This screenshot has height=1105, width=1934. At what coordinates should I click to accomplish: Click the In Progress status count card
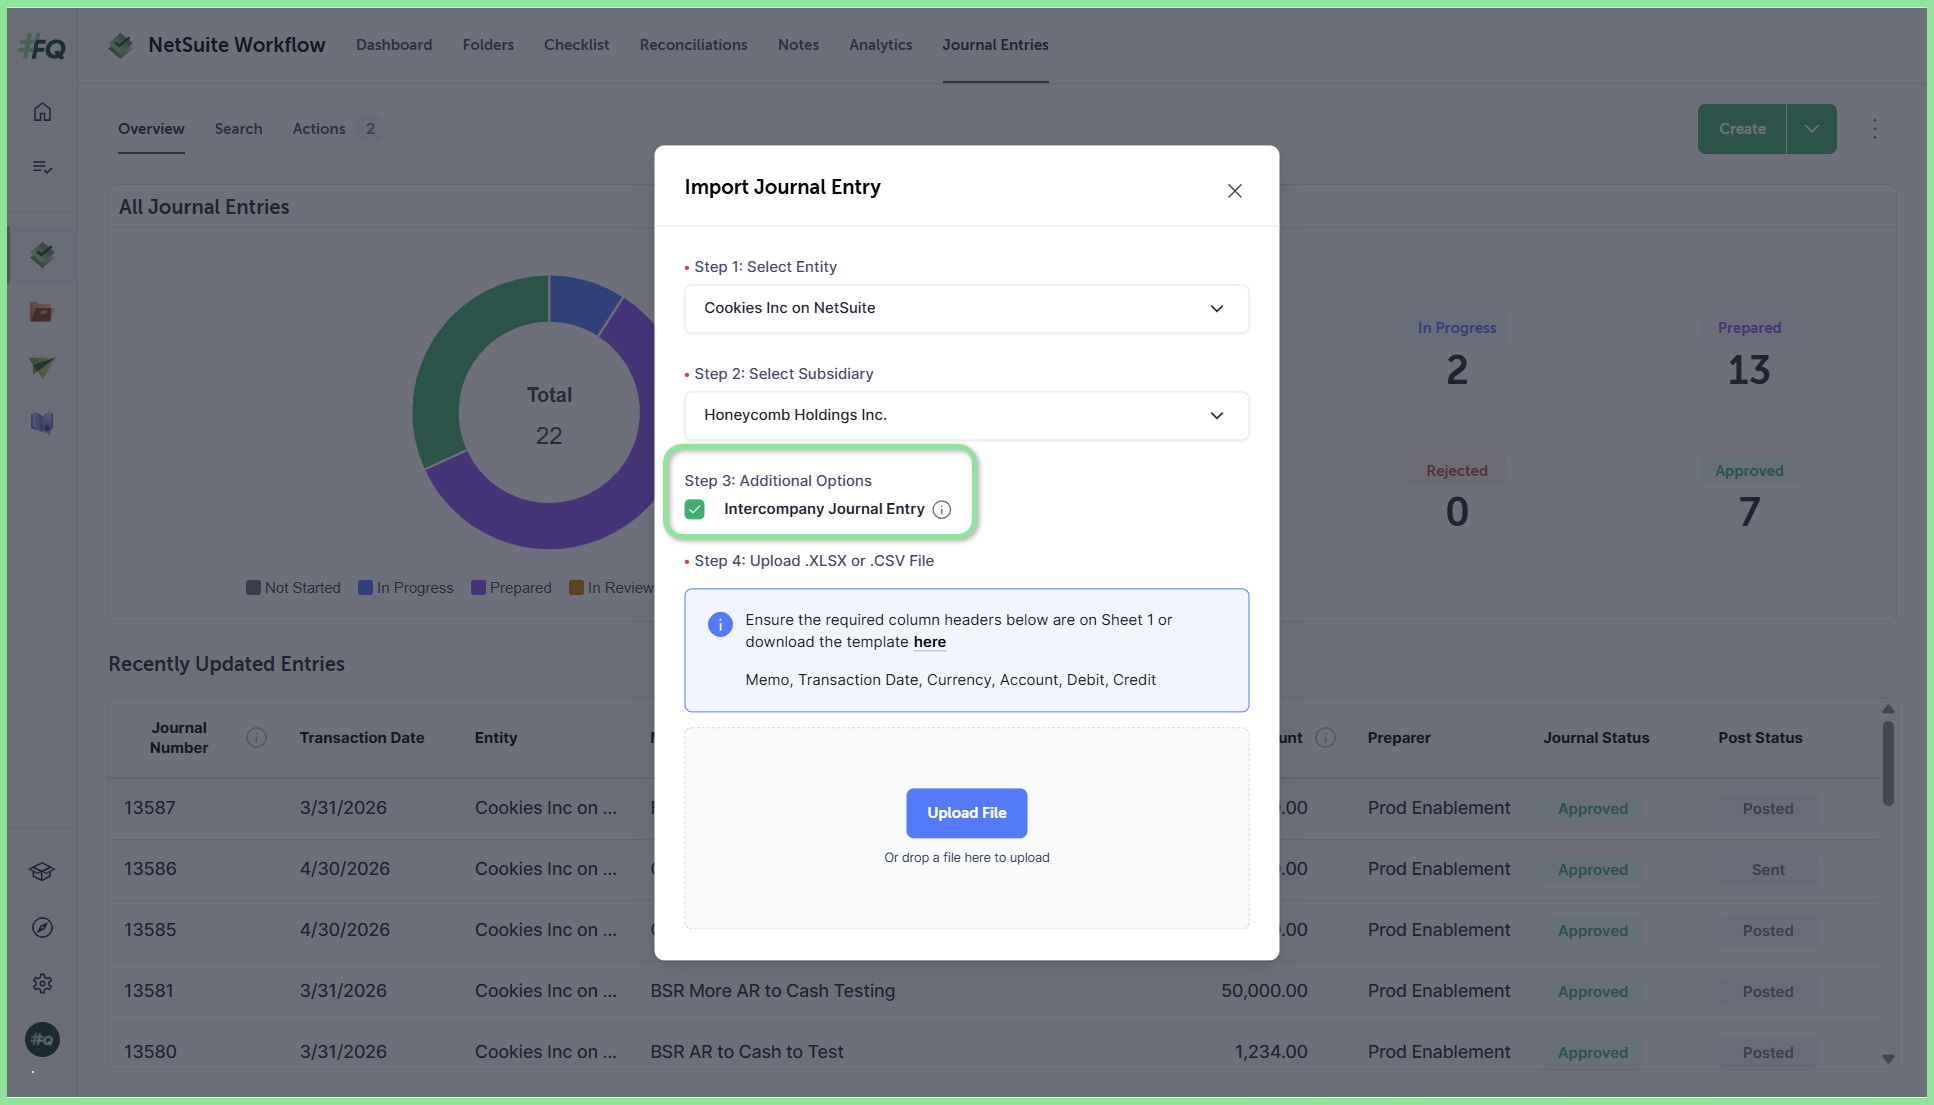click(1457, 355)
